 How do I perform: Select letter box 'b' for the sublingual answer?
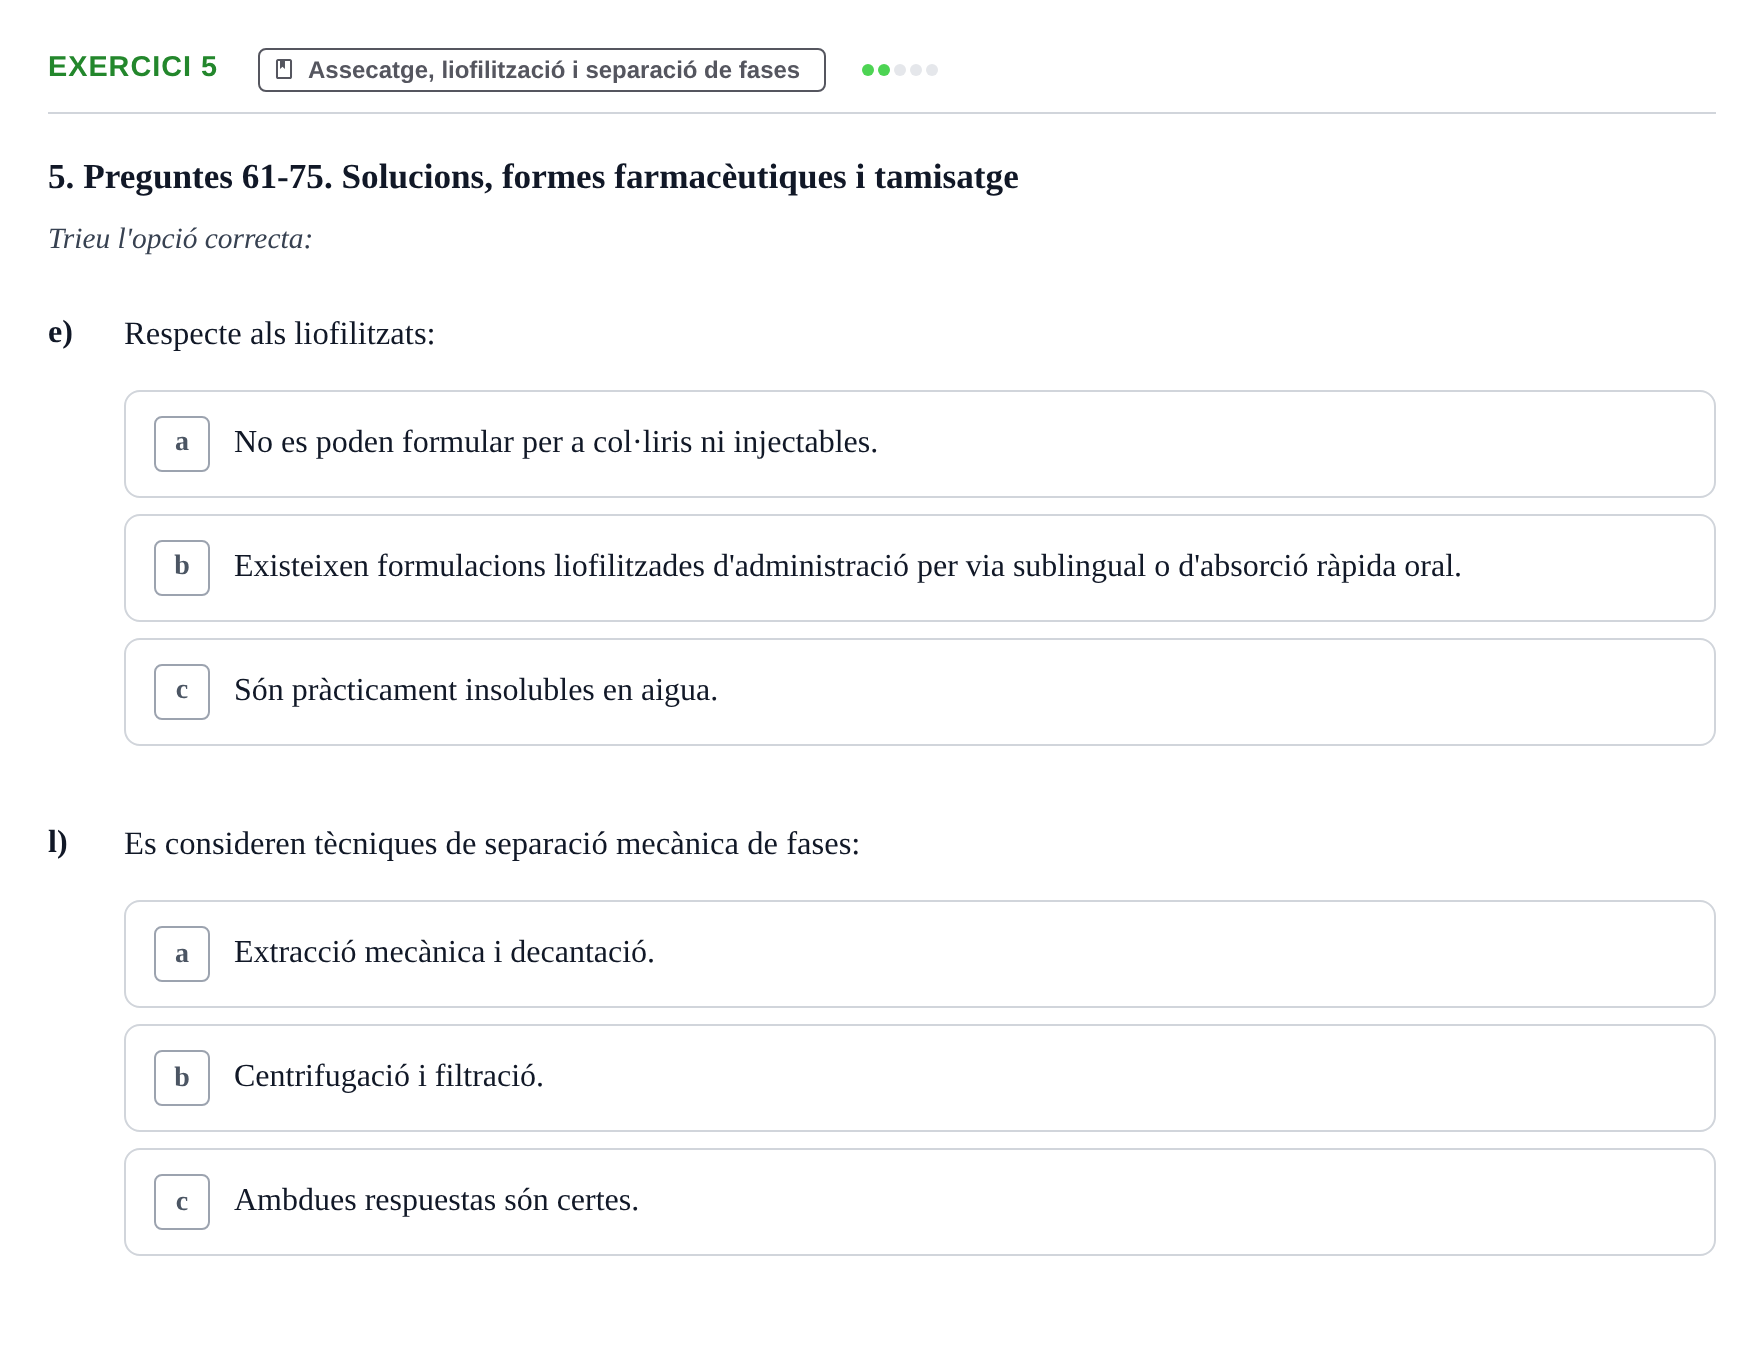(x=182, y=568)
